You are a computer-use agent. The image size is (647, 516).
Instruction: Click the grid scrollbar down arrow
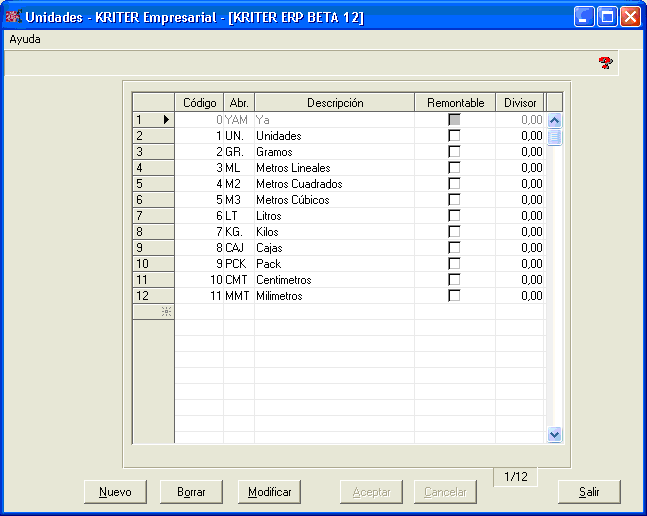pyautogui.click(x=554, y=434)
